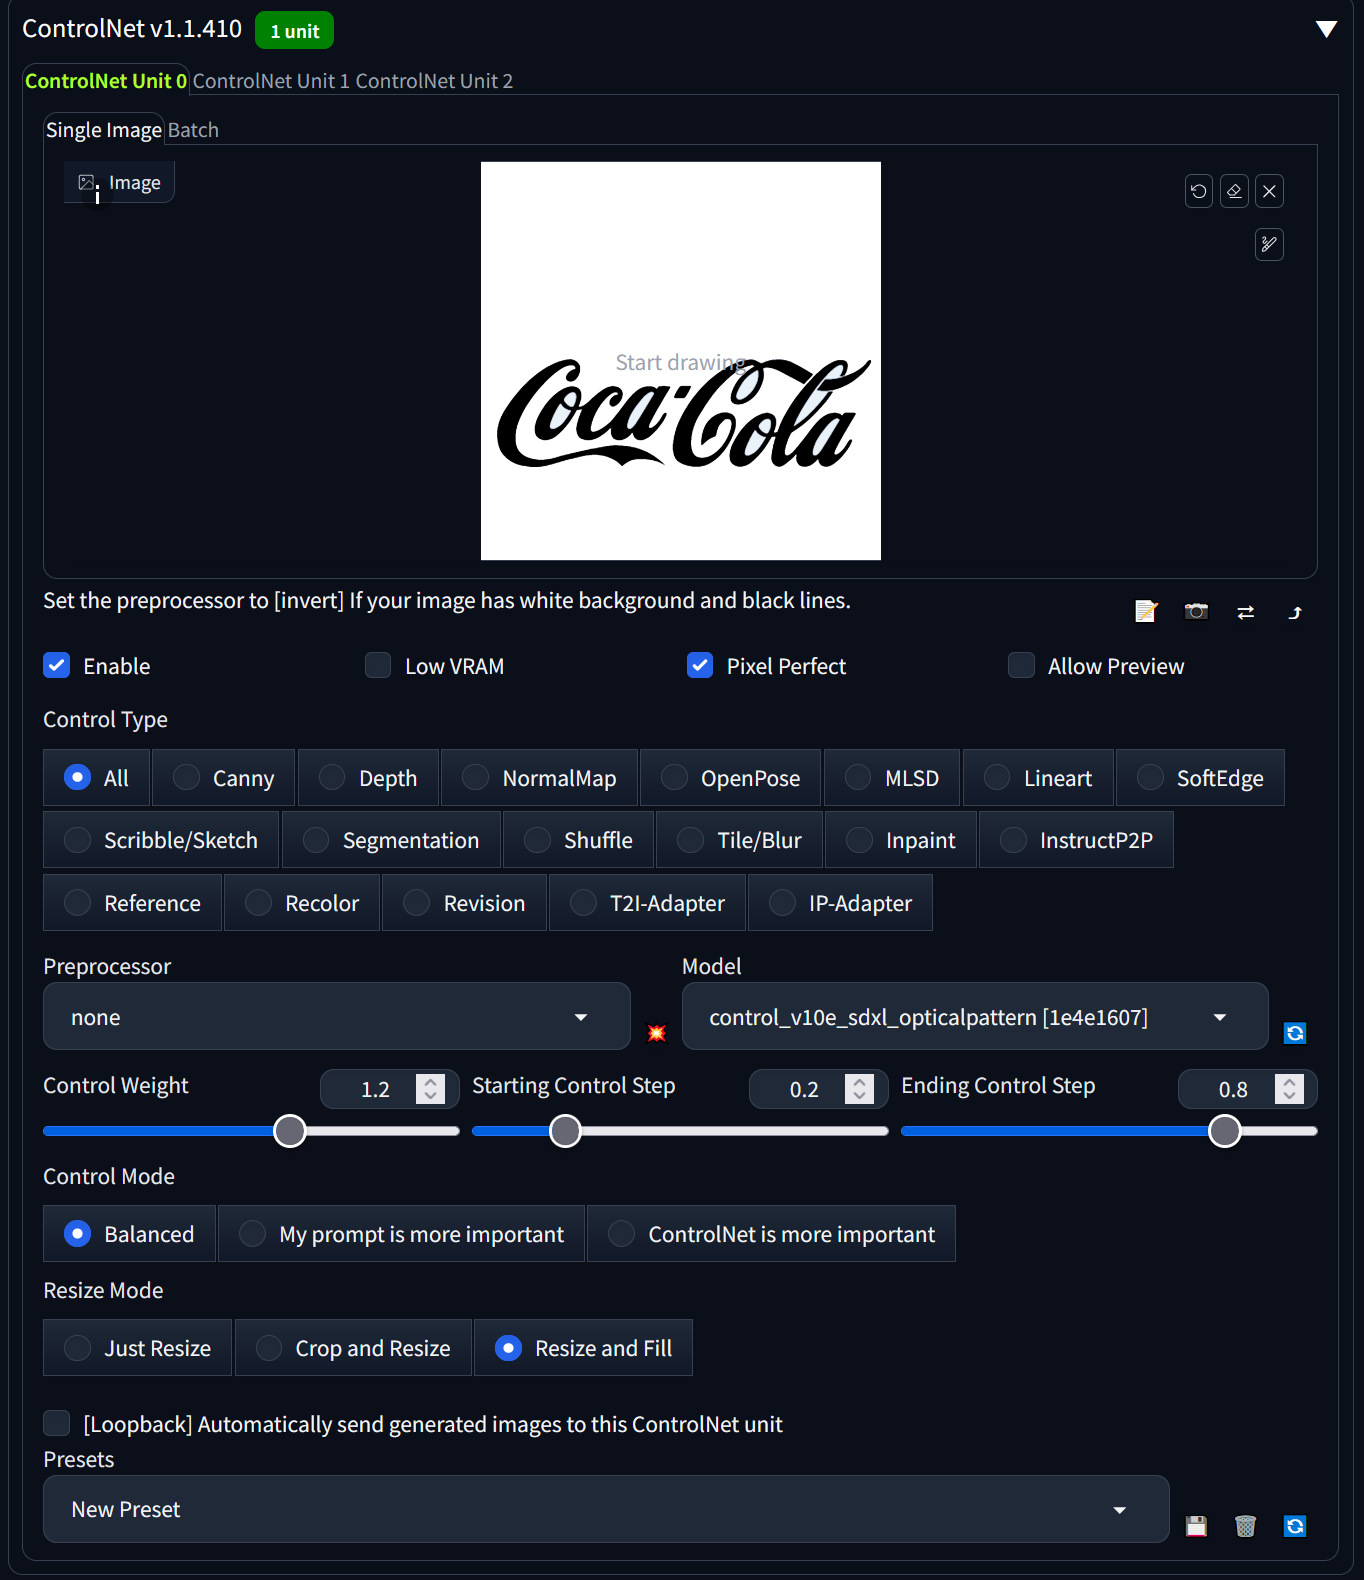Refresh the model list
The width and height of the screenshot is (1364, 1580).
click(x=1295, y=1033)
